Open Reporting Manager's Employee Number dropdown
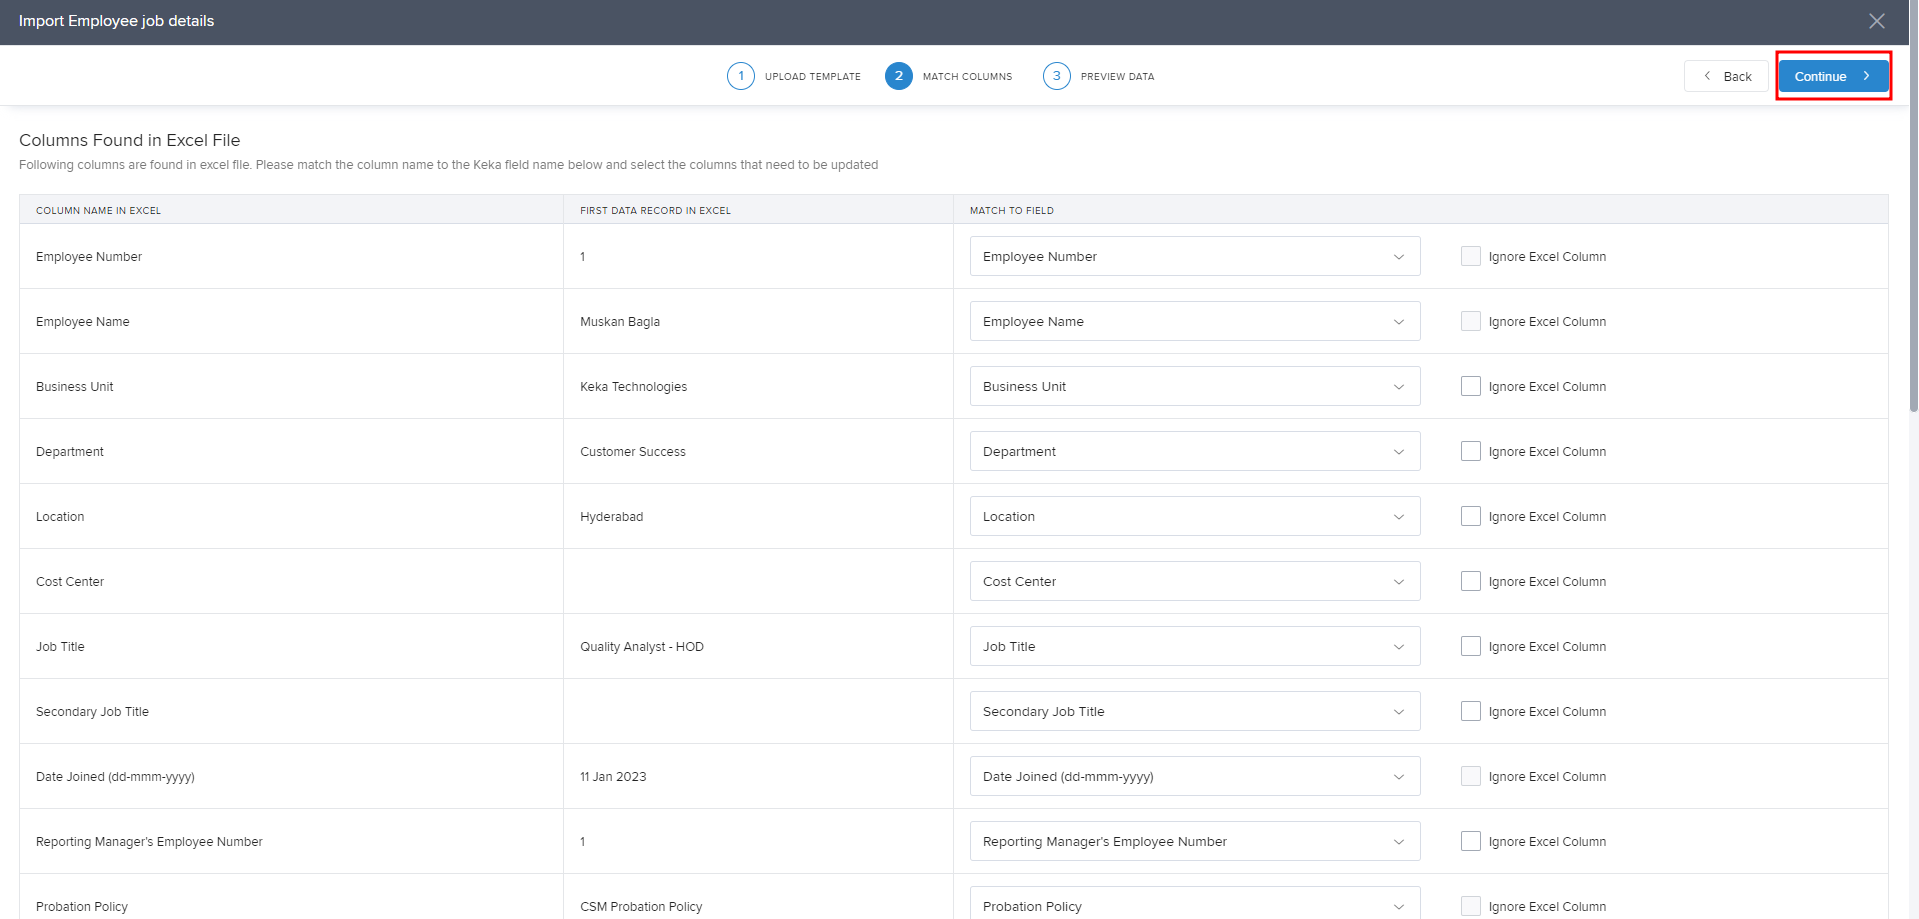 [x=1194, y=842]
